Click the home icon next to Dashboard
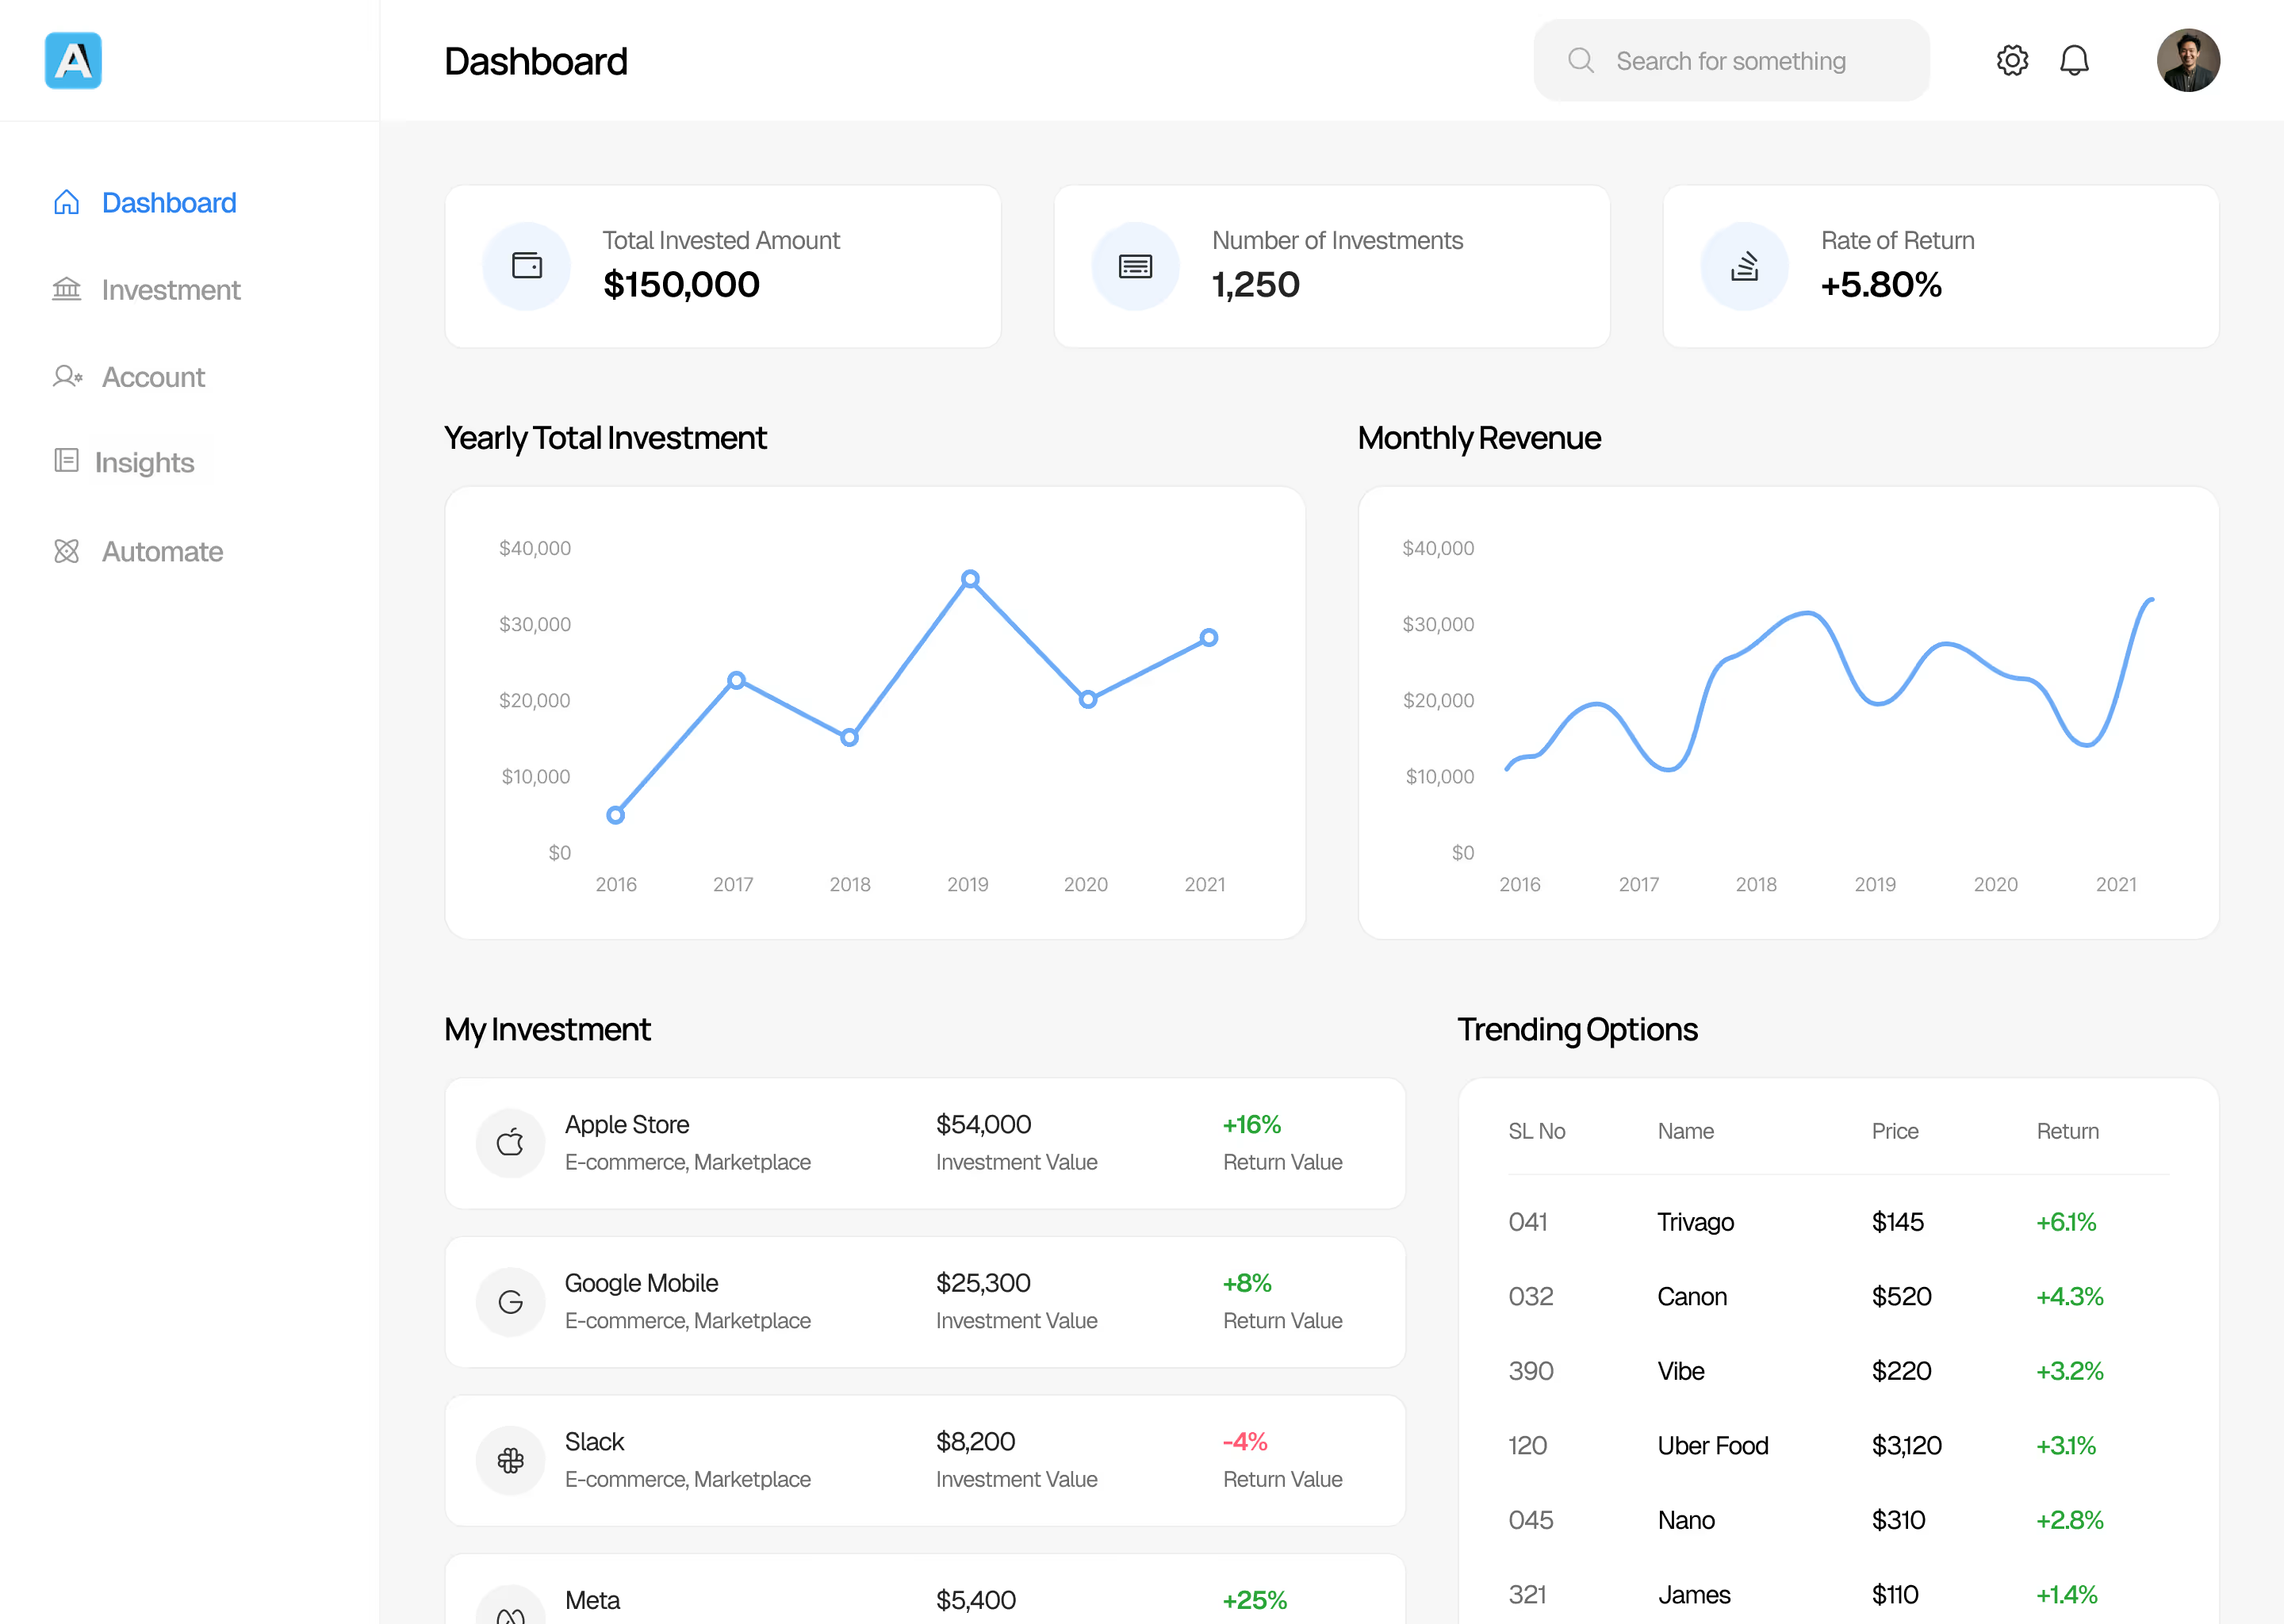Screen dimensions: 2284x1624 click(x=65, y=202)
